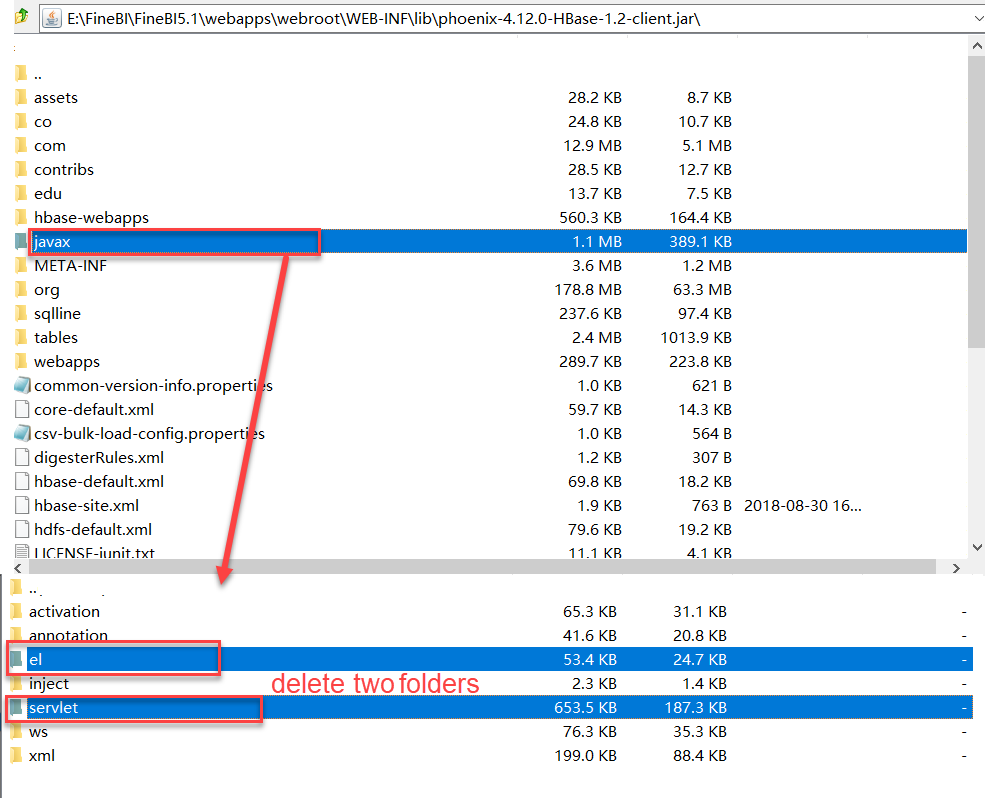Image resolution: width=985 pixels, height=798 pixels.
Task: Select the 'javax' folder name
Action: (x=52, y=242)
